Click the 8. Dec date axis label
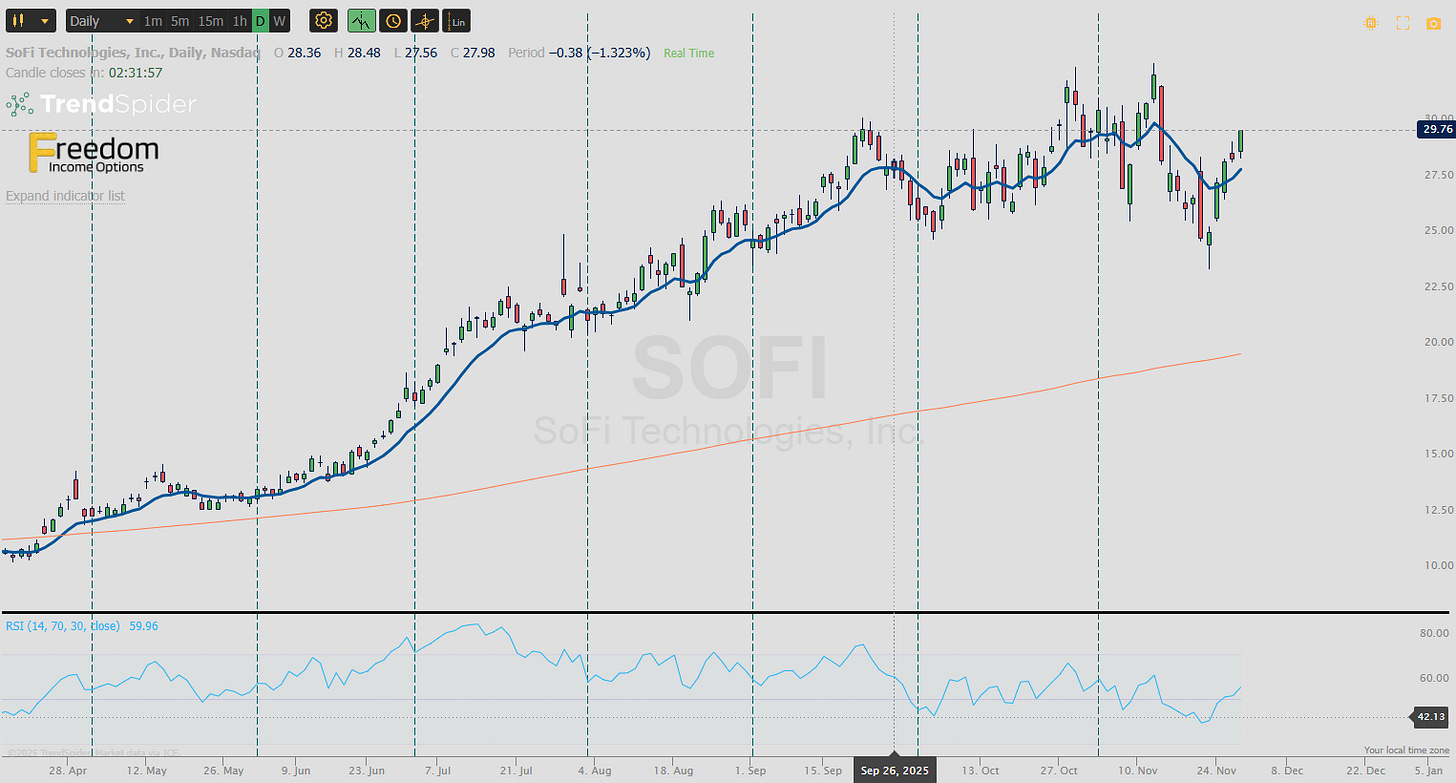This screenshot has width=1456, height=783. [1287, 771]
